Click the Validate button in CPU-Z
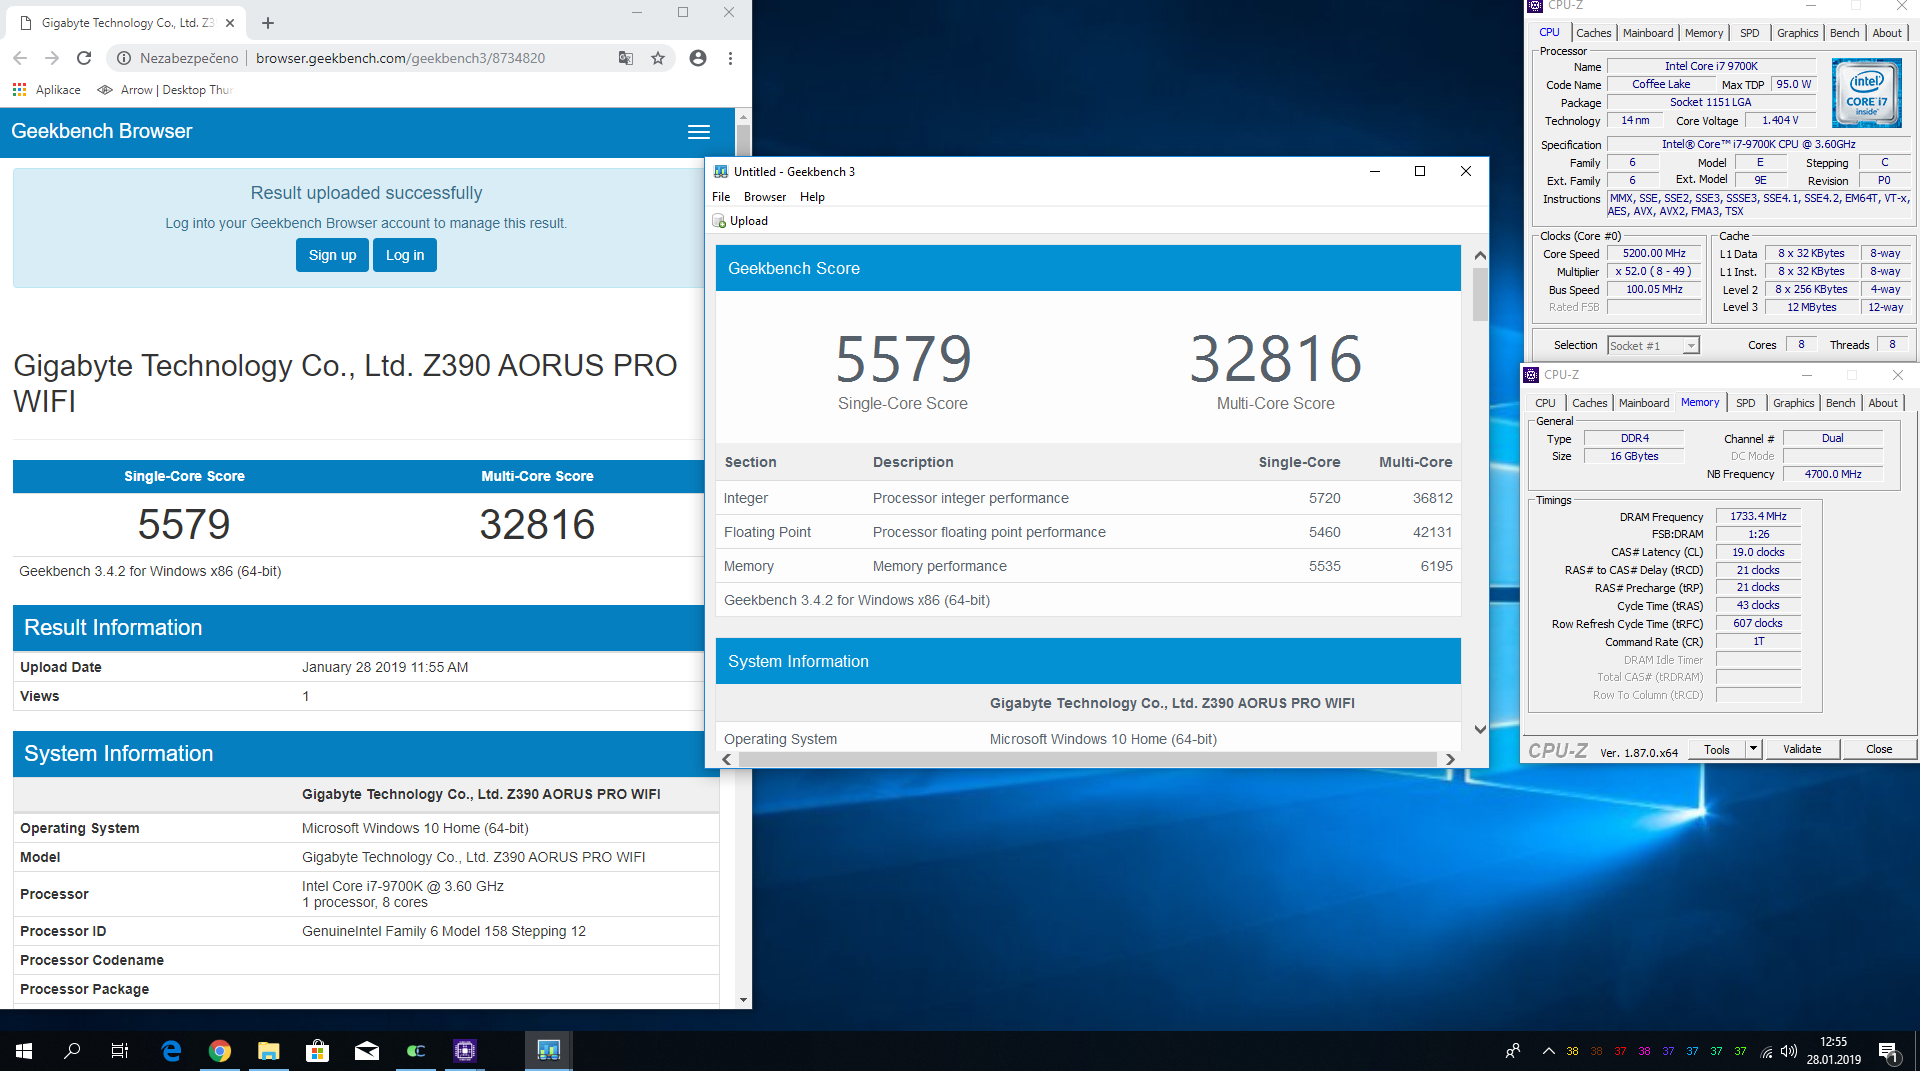Screen dimensions: 1920x1071 point(1802,749)
